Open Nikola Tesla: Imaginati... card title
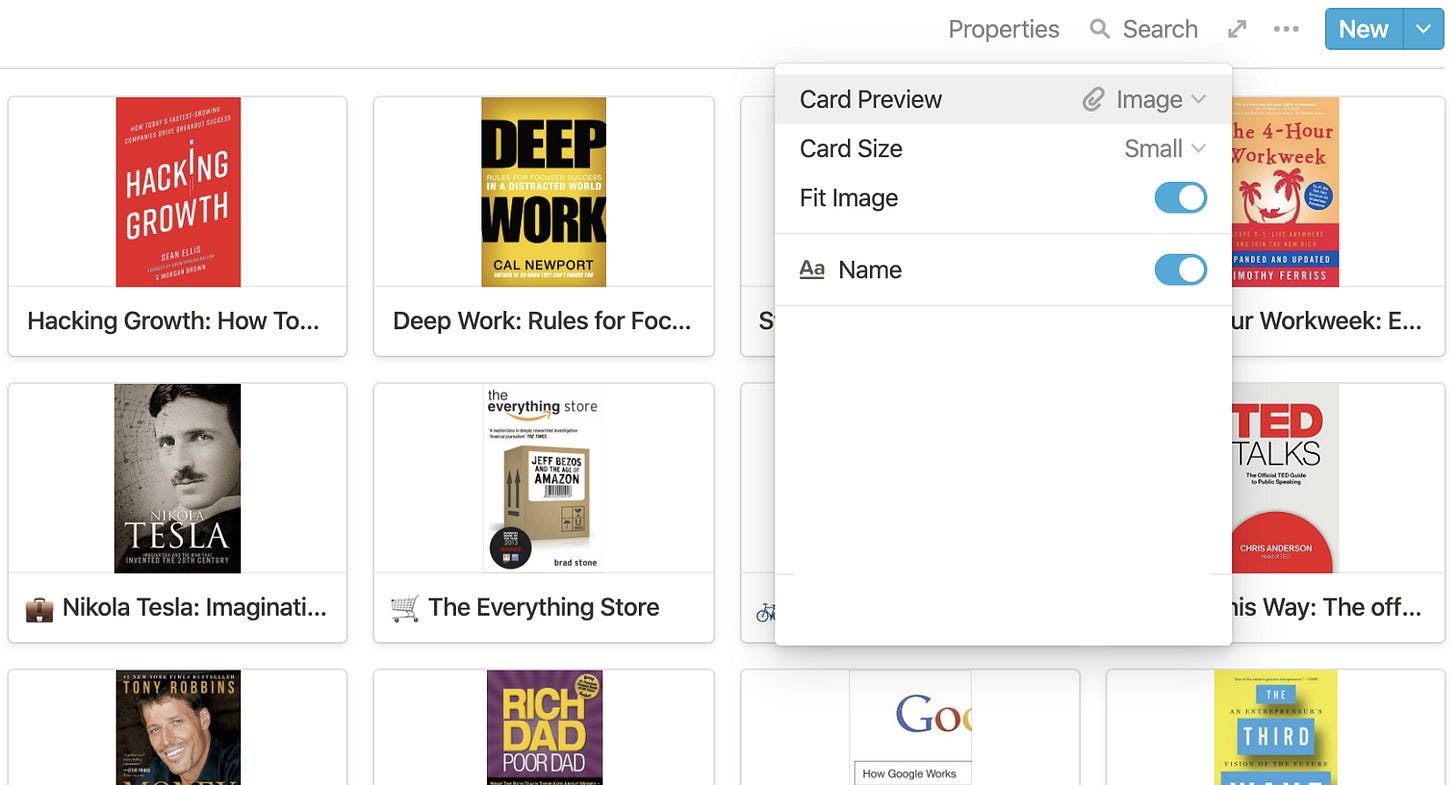 [194, 608]
